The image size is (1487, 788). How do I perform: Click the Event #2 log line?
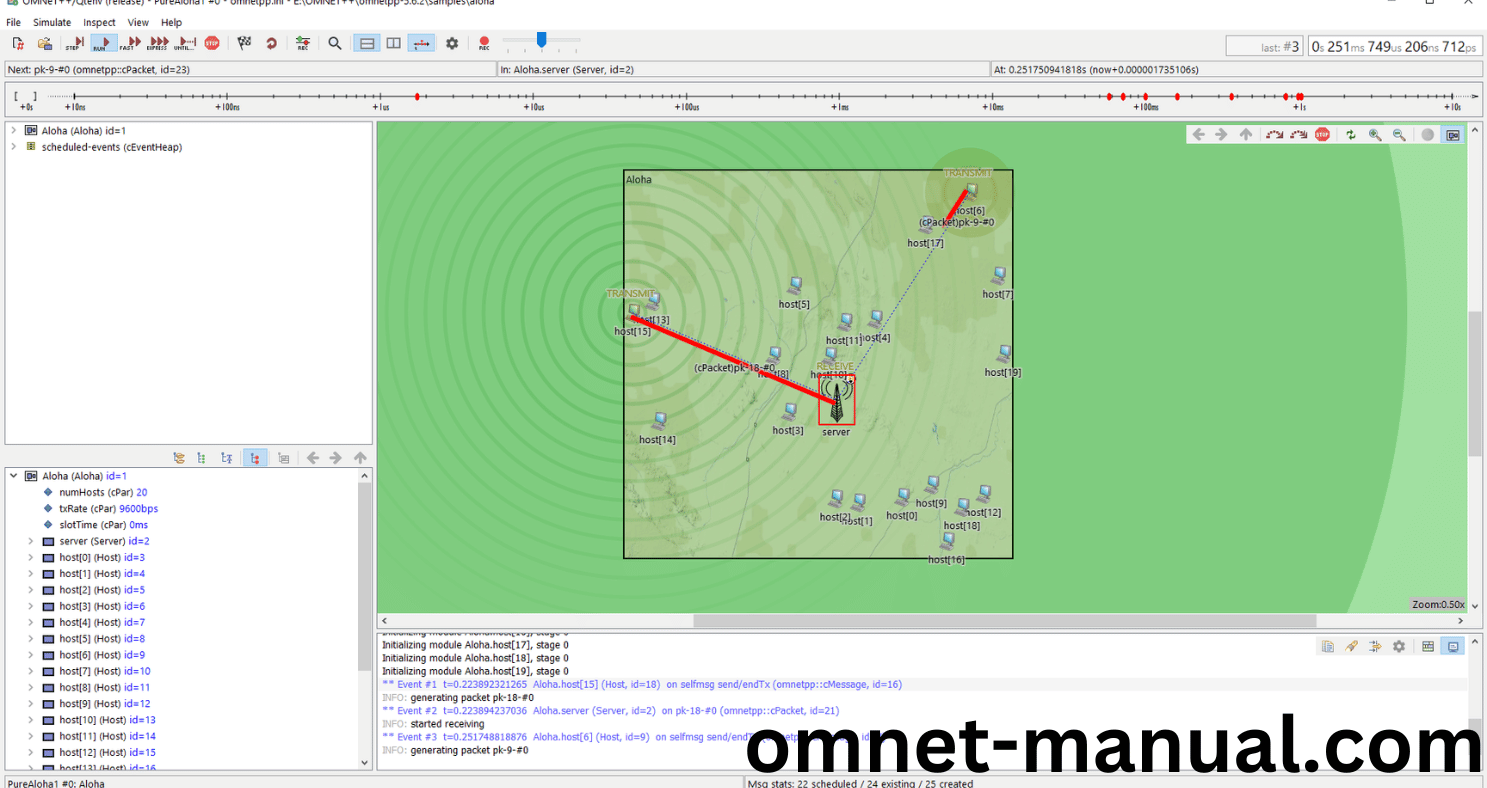click(610, 711)
